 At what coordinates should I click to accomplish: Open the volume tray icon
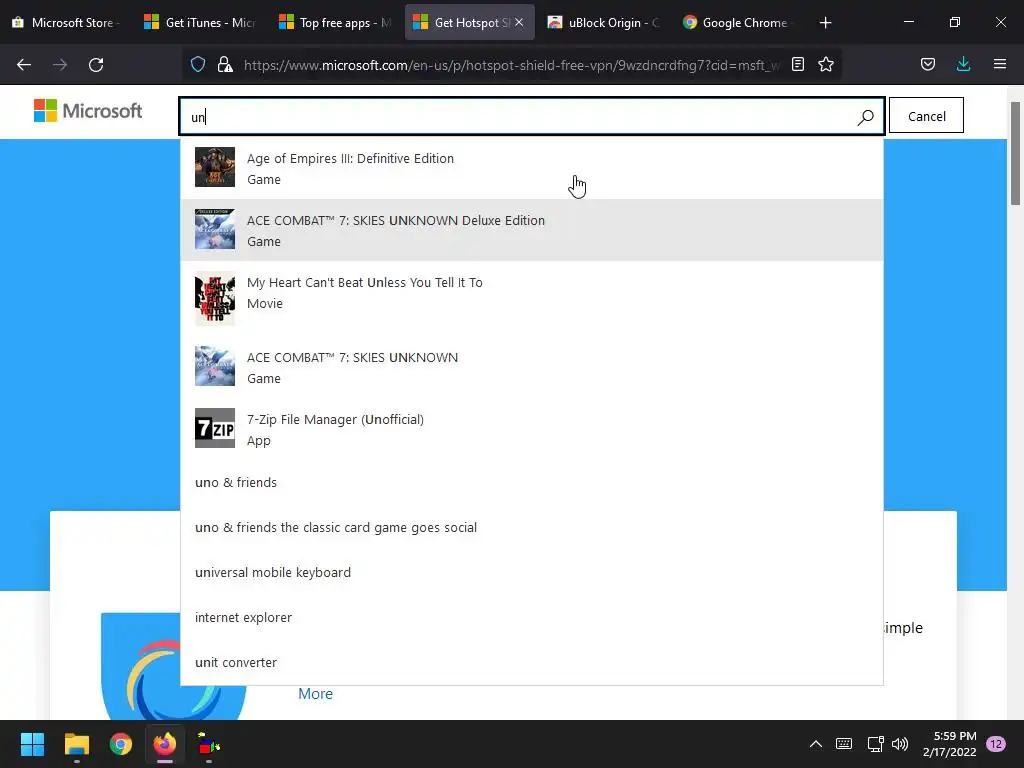point(900,744)
